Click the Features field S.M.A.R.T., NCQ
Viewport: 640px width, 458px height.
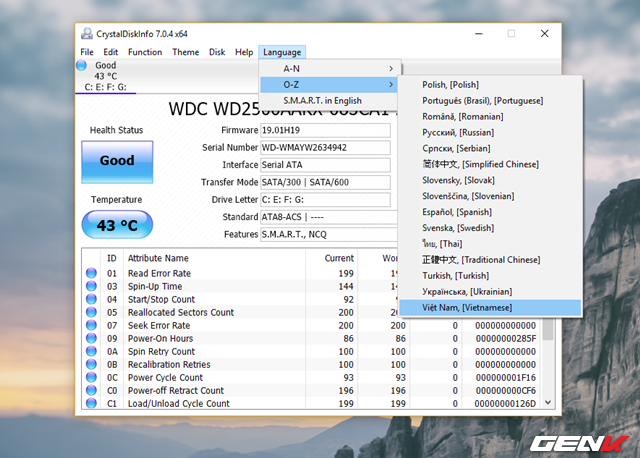click(x=329, y=234)
